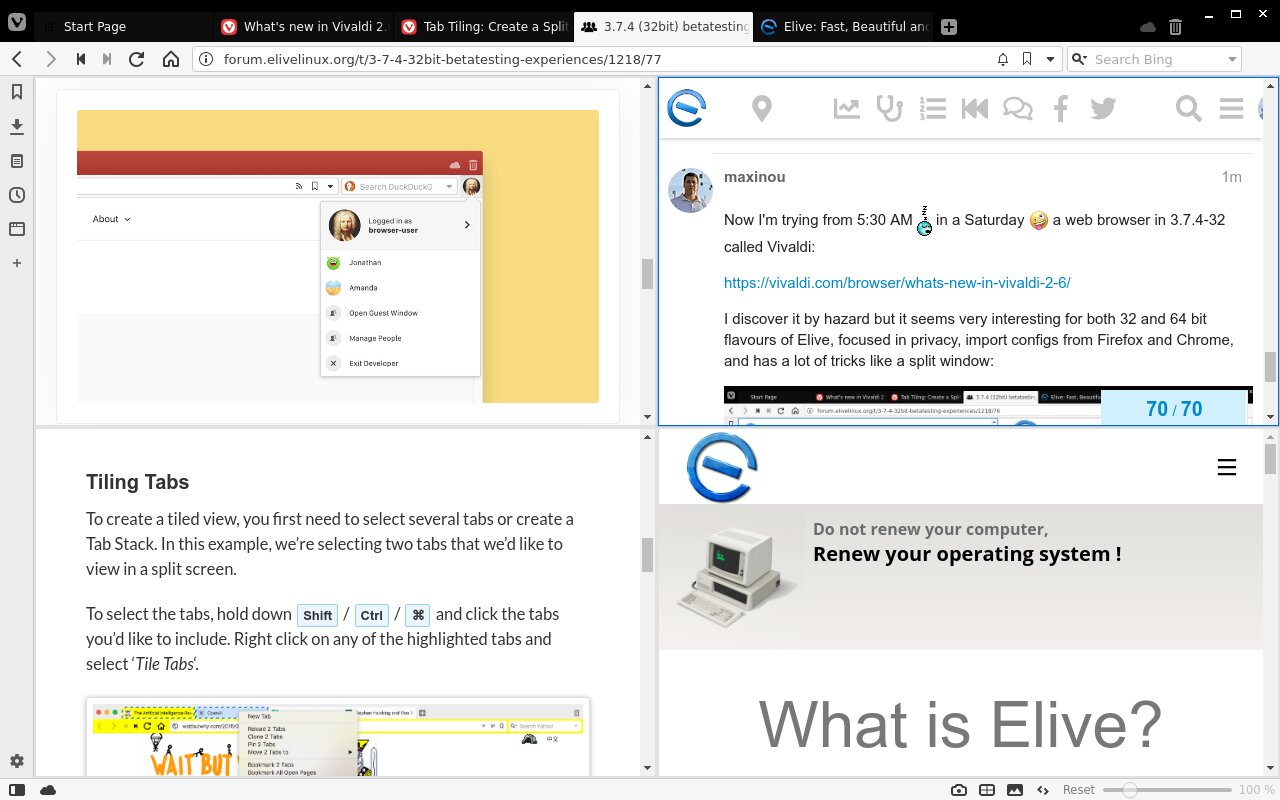Reset the page zoom level
1280x800 pixels.
(x=1078, y=789)
